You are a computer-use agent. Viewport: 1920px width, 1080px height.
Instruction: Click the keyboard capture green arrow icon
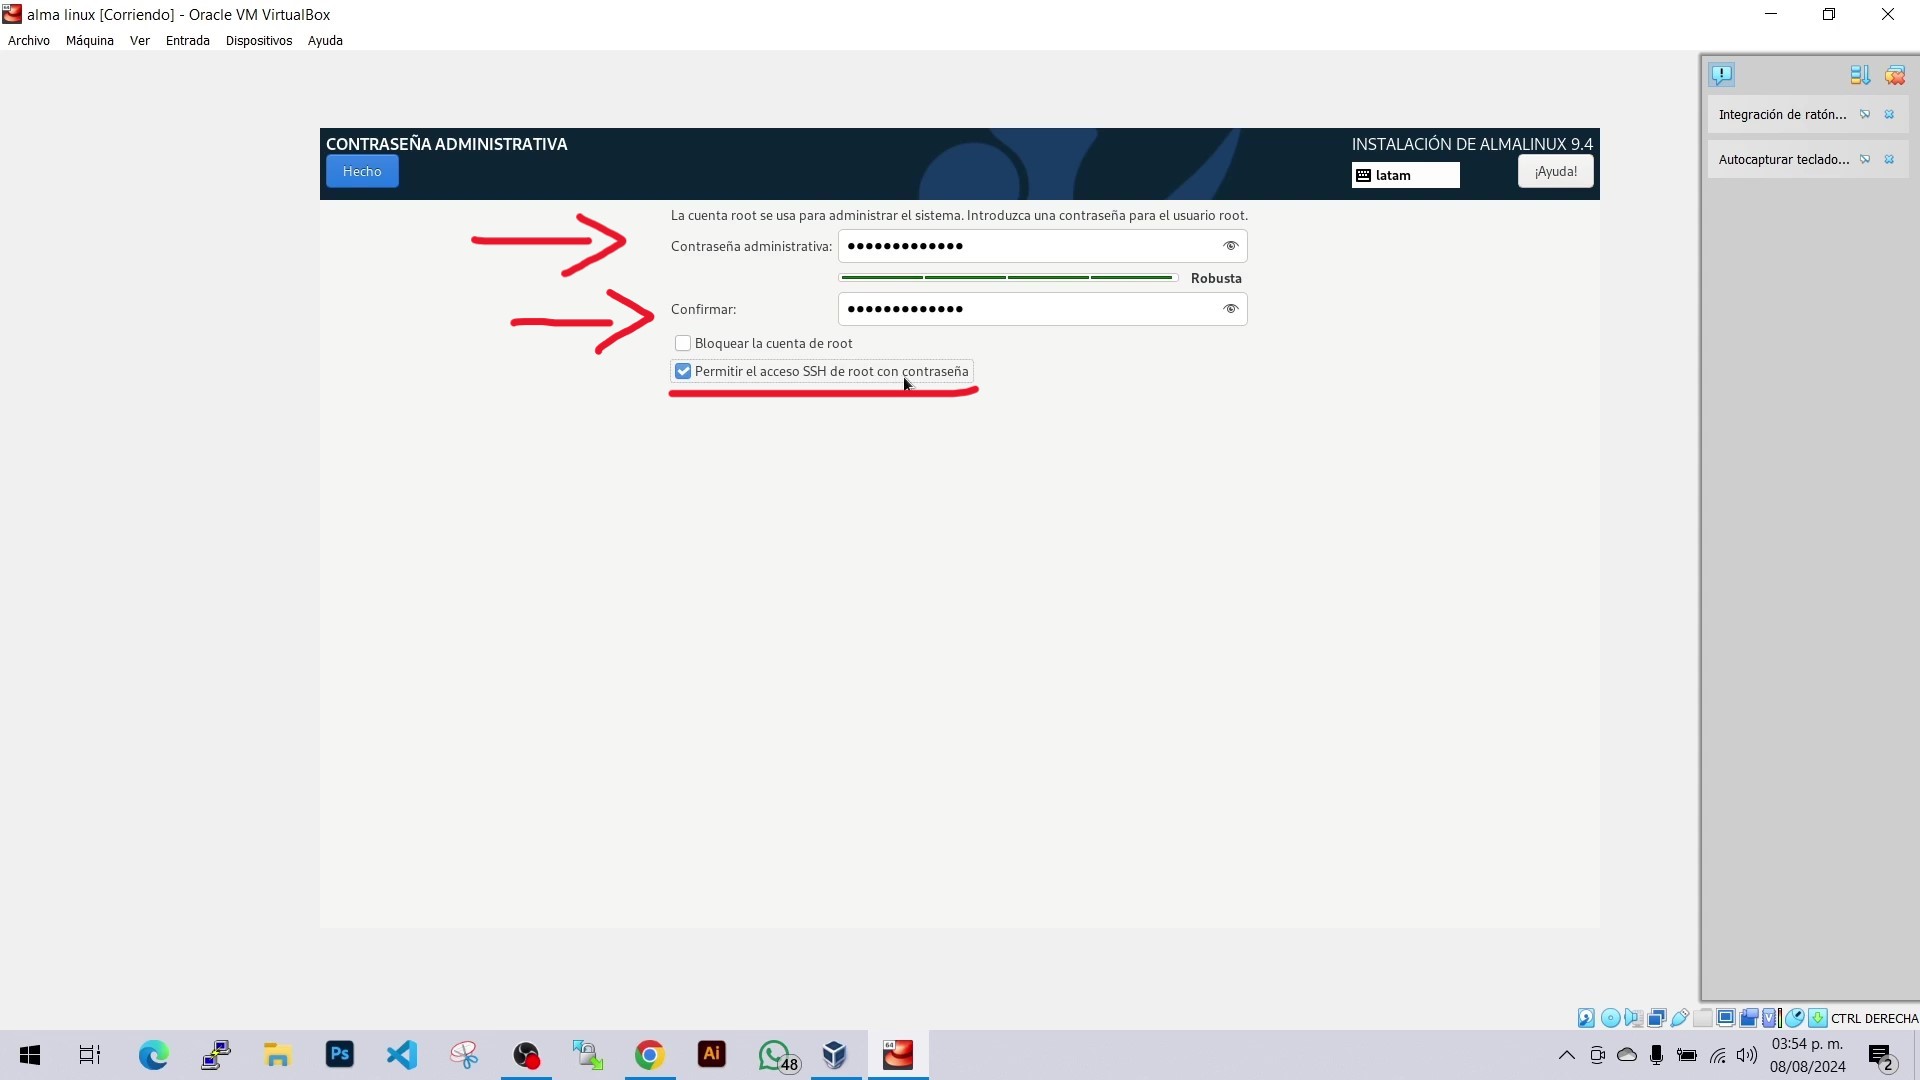pyautogui.click(x=1817, y=1018)
